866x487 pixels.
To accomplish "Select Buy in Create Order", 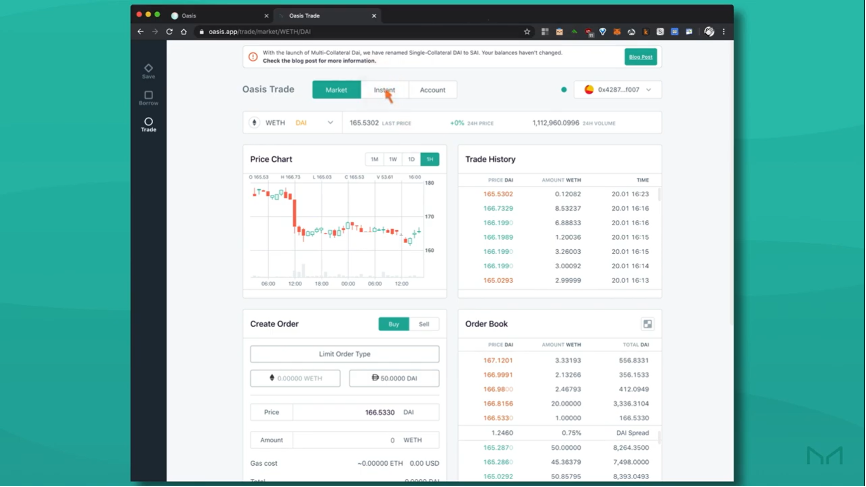I will [x=394, y=324].
